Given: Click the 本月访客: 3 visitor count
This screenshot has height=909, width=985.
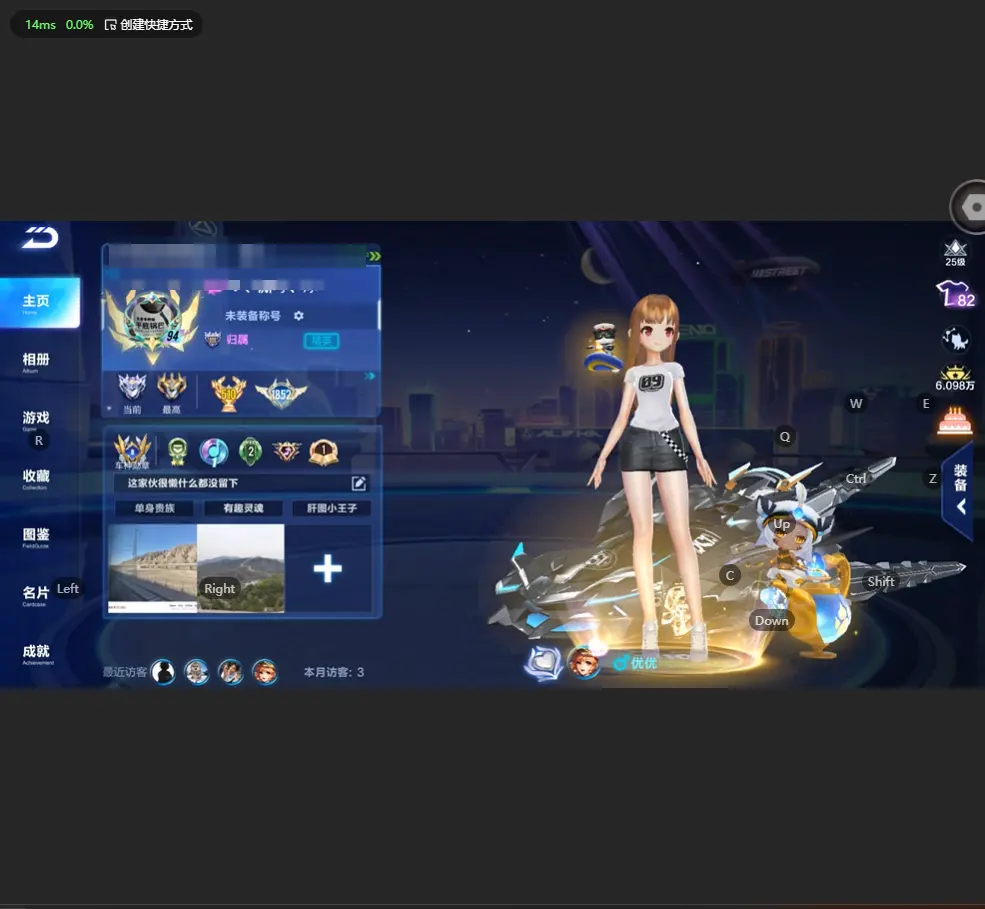Looking at the screenshot, I should tap(334, 672).
